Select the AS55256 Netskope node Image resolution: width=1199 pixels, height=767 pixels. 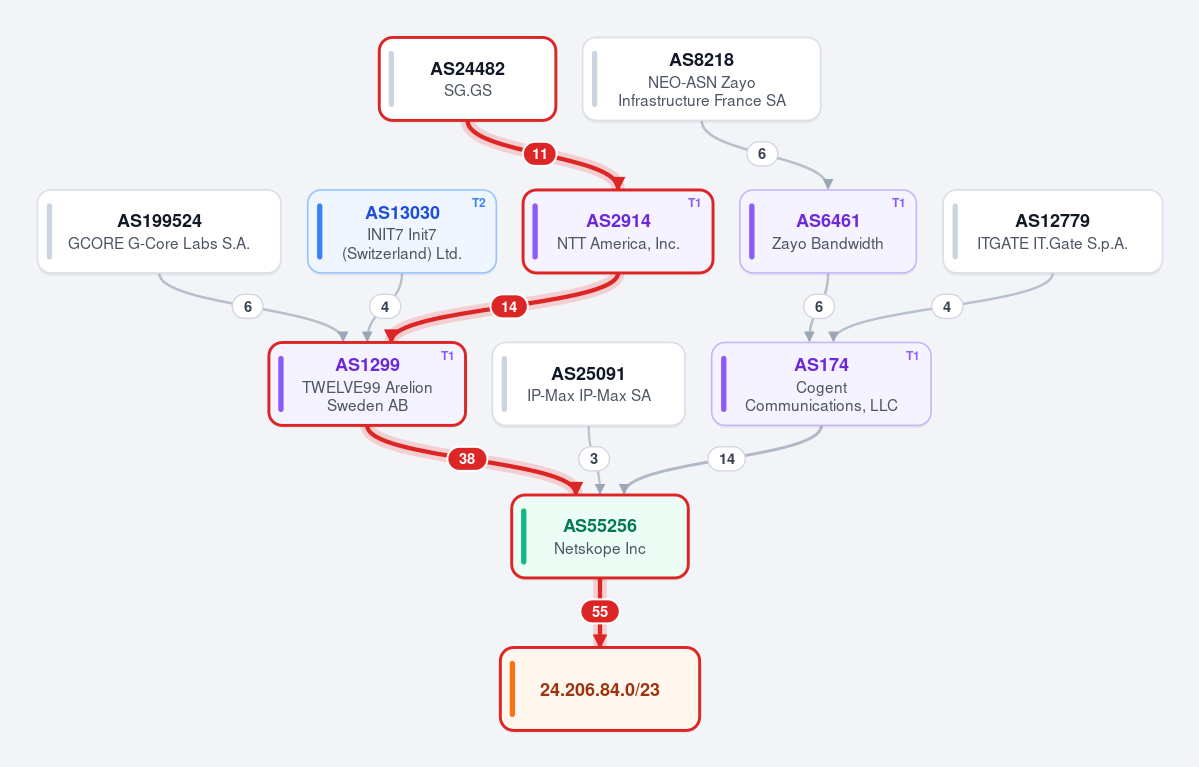pos(600,536)
